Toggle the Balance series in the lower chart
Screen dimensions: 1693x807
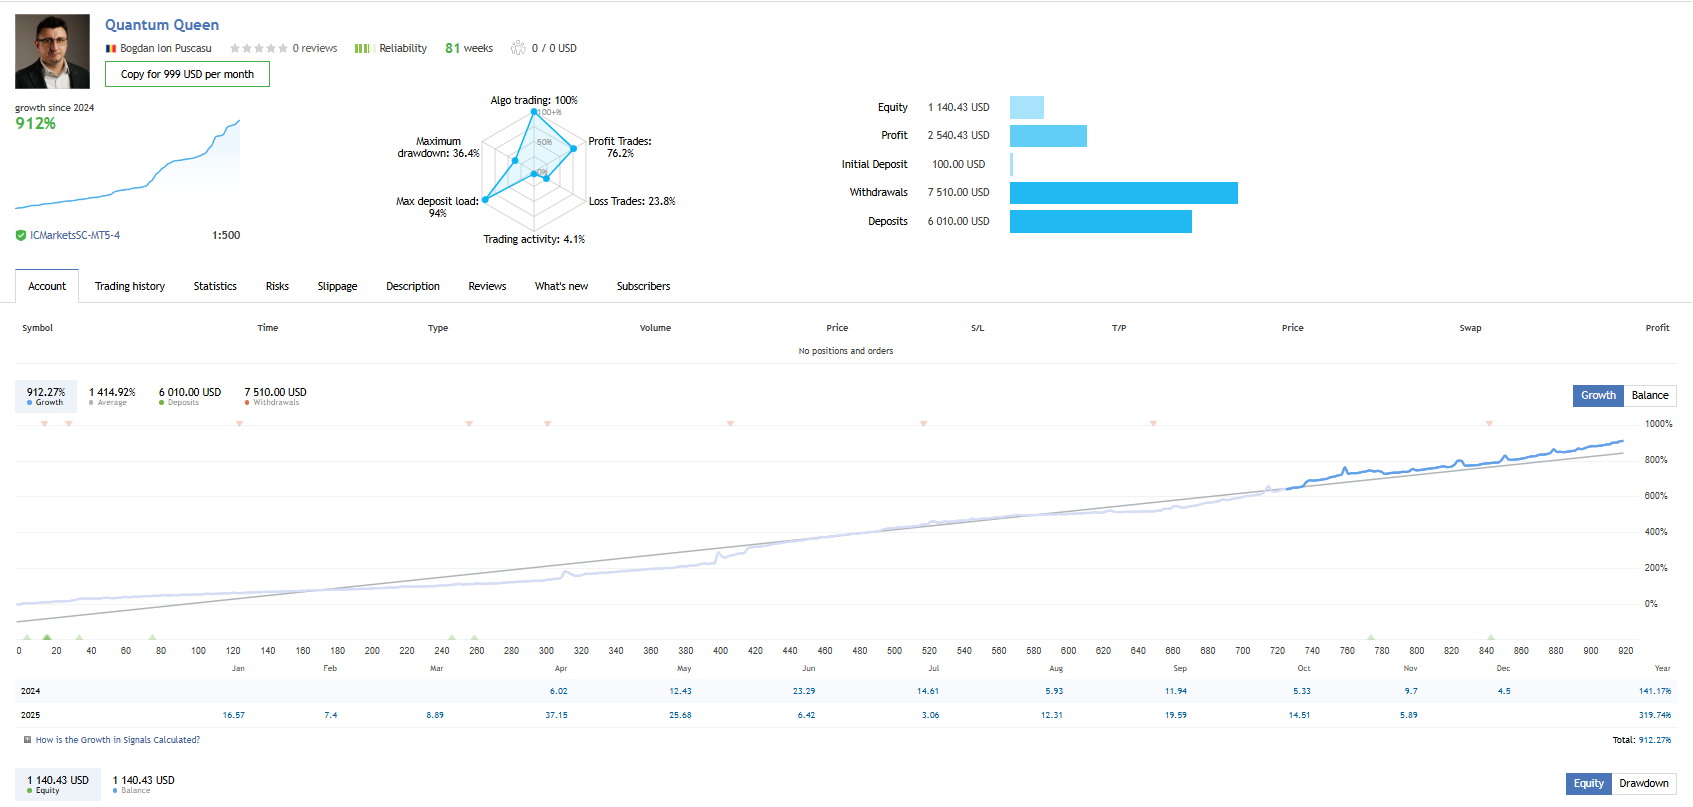pos(143,784)
